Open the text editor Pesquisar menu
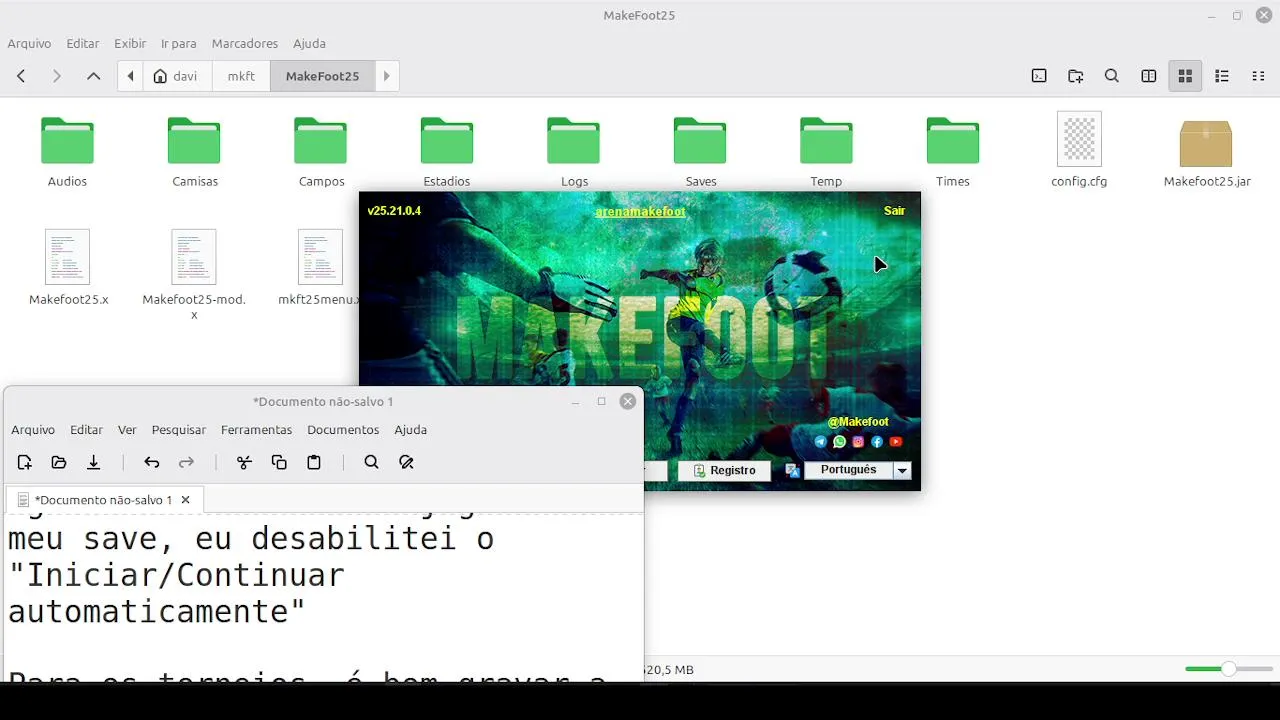The width and height of the screenshot is (1280, 720). pyautogui.click(x=179, y=430)
